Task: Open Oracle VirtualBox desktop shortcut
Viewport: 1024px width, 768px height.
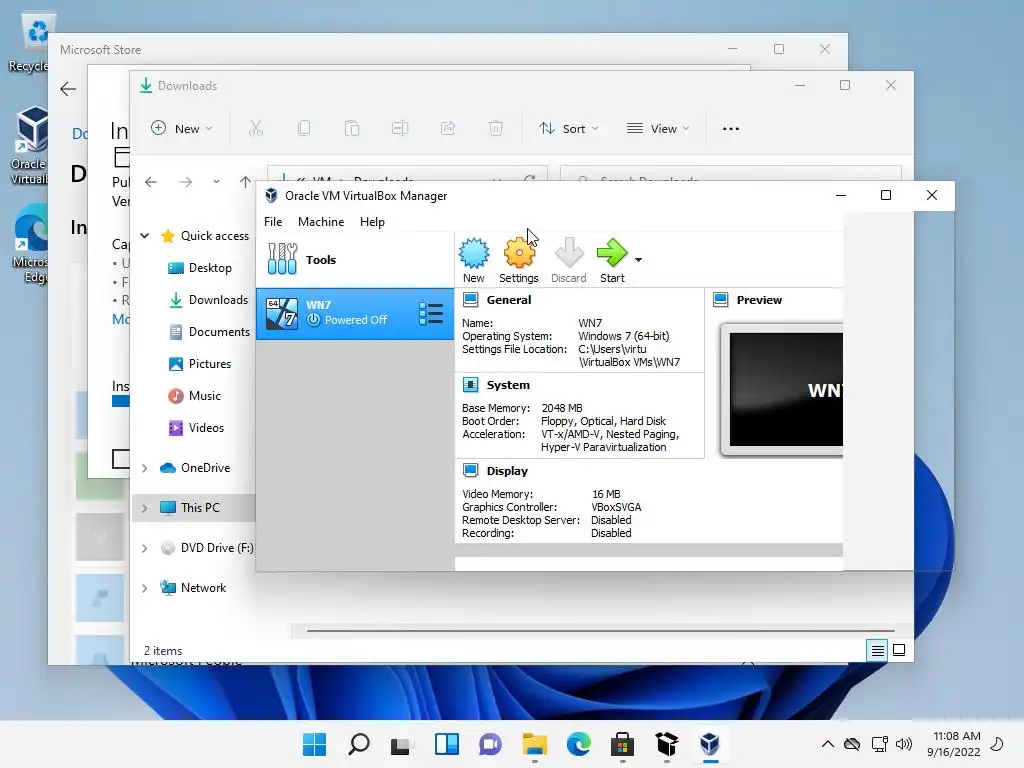Action: (28, 146)
